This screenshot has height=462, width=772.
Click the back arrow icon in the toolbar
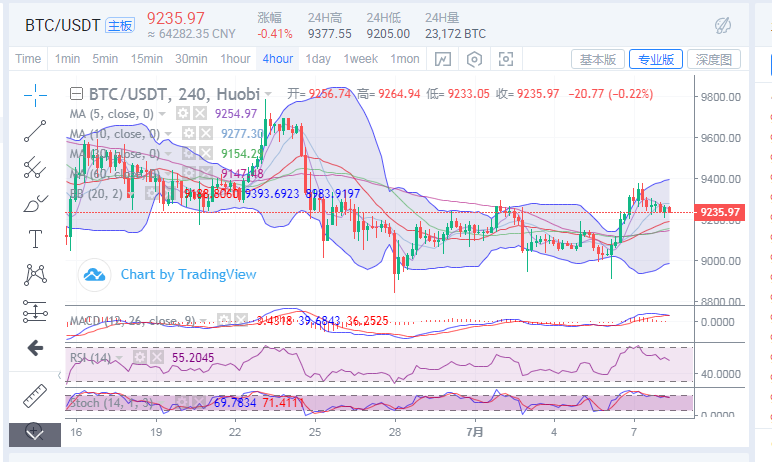tap(35, 348)
